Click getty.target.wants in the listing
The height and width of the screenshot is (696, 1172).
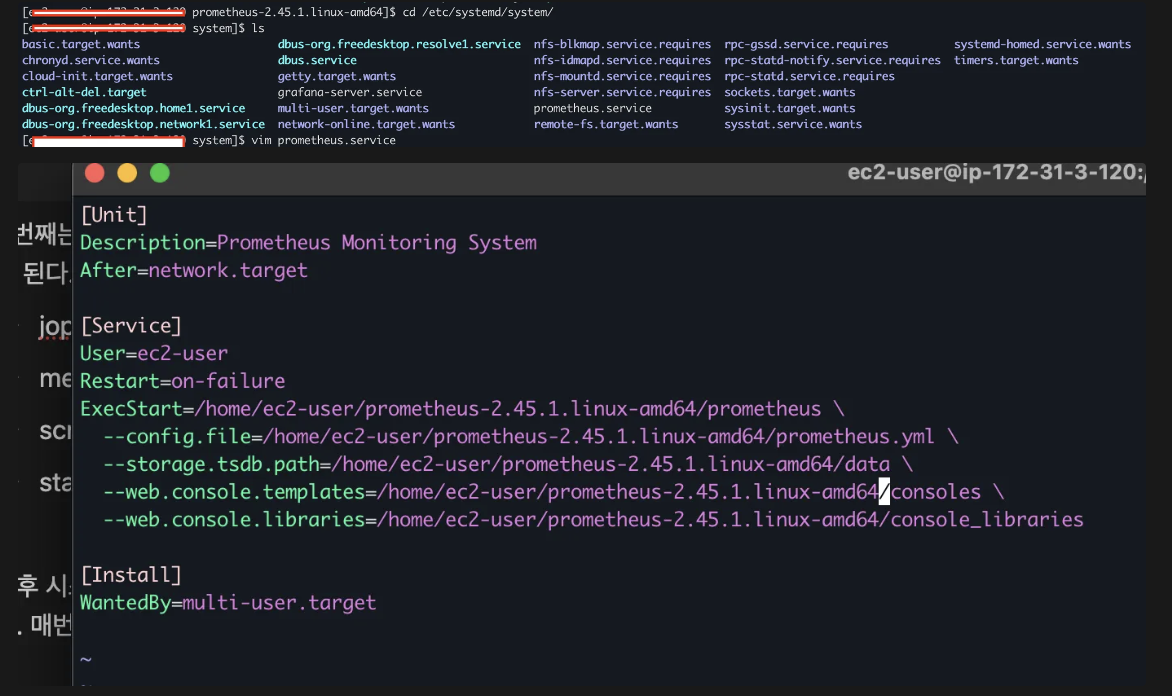click(336, 76)
